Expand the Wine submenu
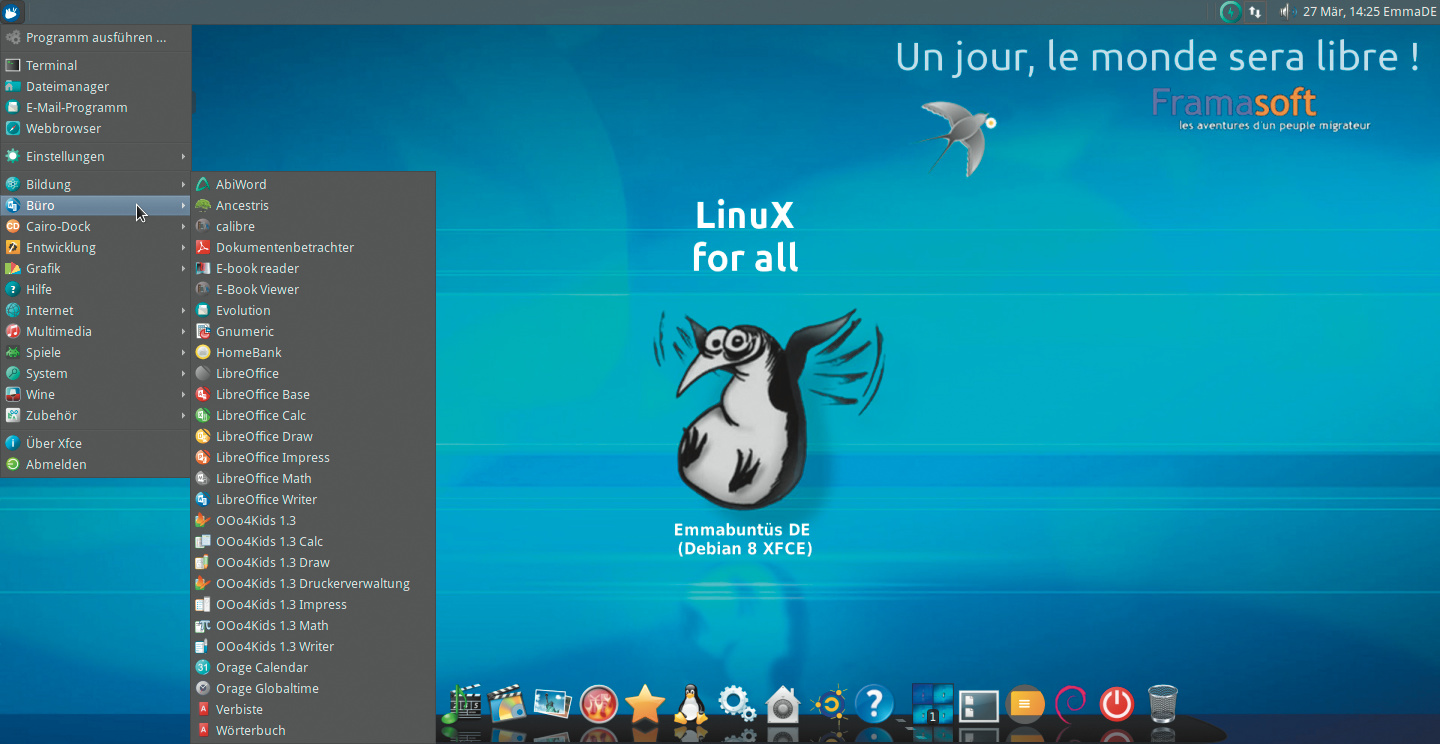The image size is (1440, 744). (x=96, y=394)
